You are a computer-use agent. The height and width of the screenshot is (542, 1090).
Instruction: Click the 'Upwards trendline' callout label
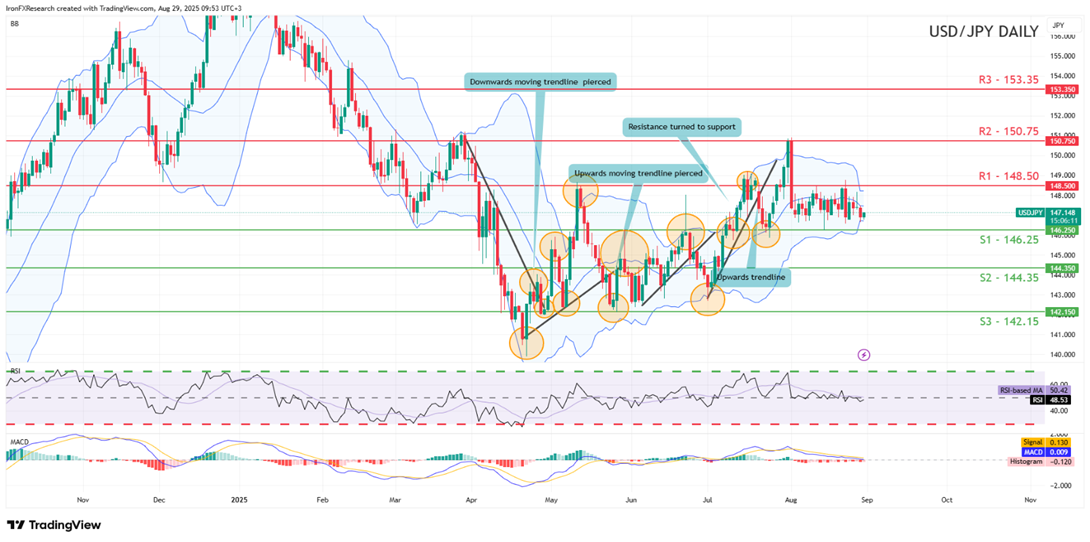click(749, 276)
